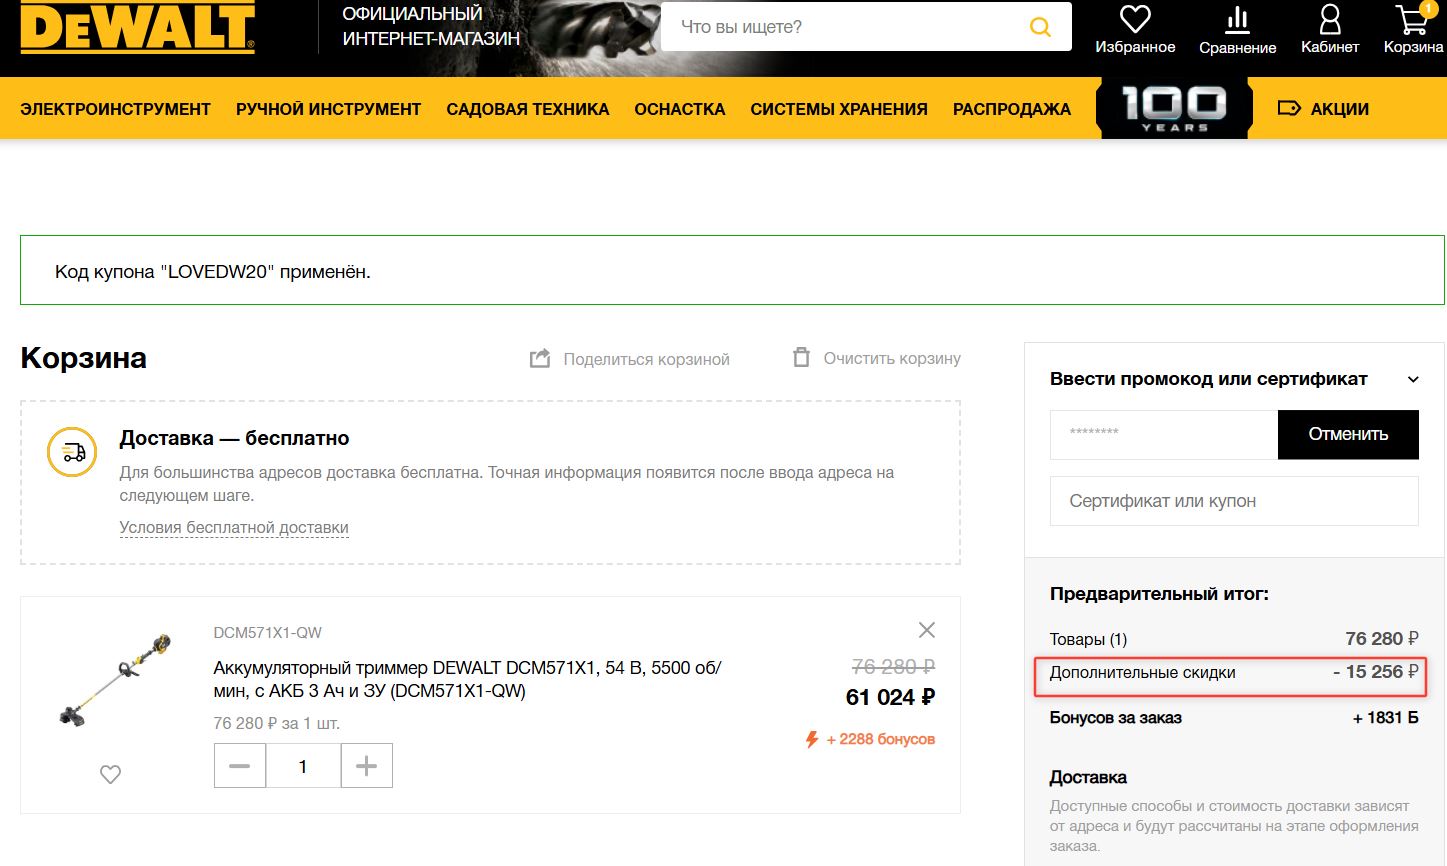Click the 100 Years anniversary badge
Image resolution: width=1447 pixels, height=866 pixels.
pos(1174,108)
